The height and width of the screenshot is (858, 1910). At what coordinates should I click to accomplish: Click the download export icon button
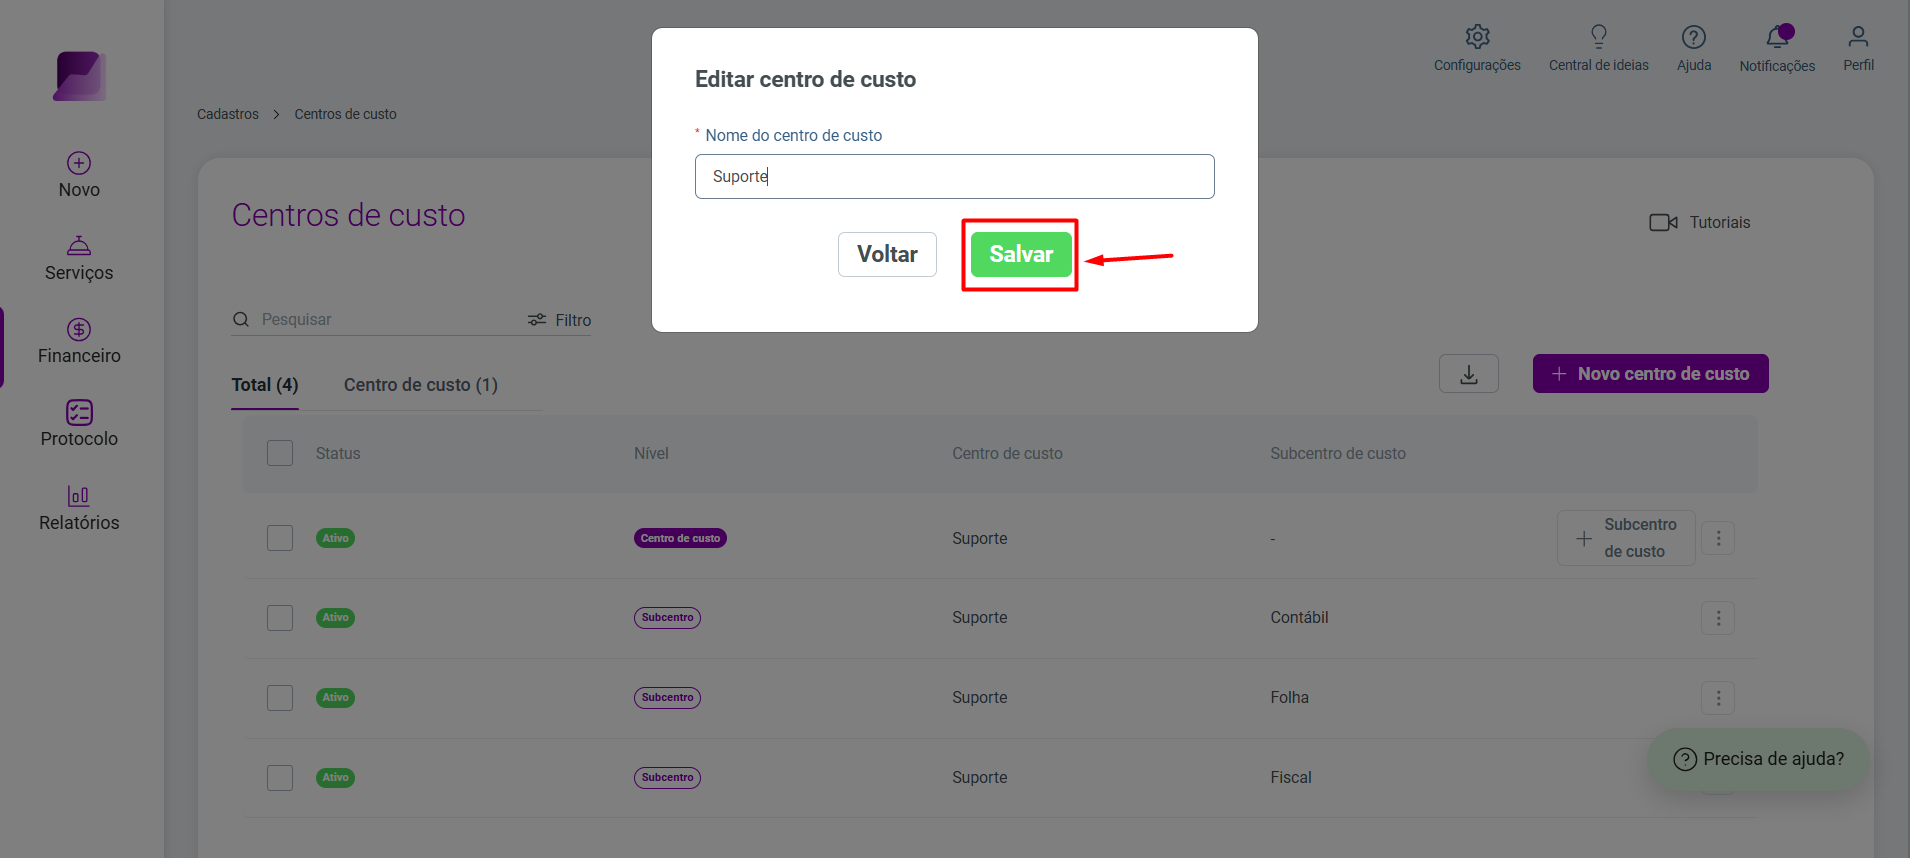tap(1468, 374)
